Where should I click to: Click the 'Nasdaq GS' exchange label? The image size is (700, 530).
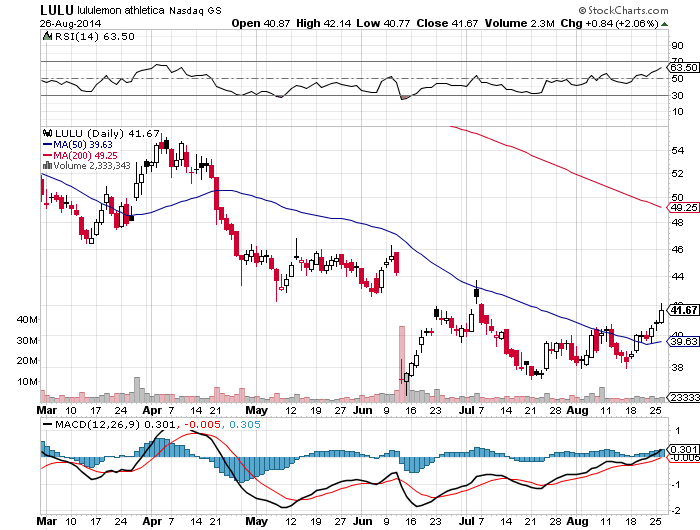point(195,11)
